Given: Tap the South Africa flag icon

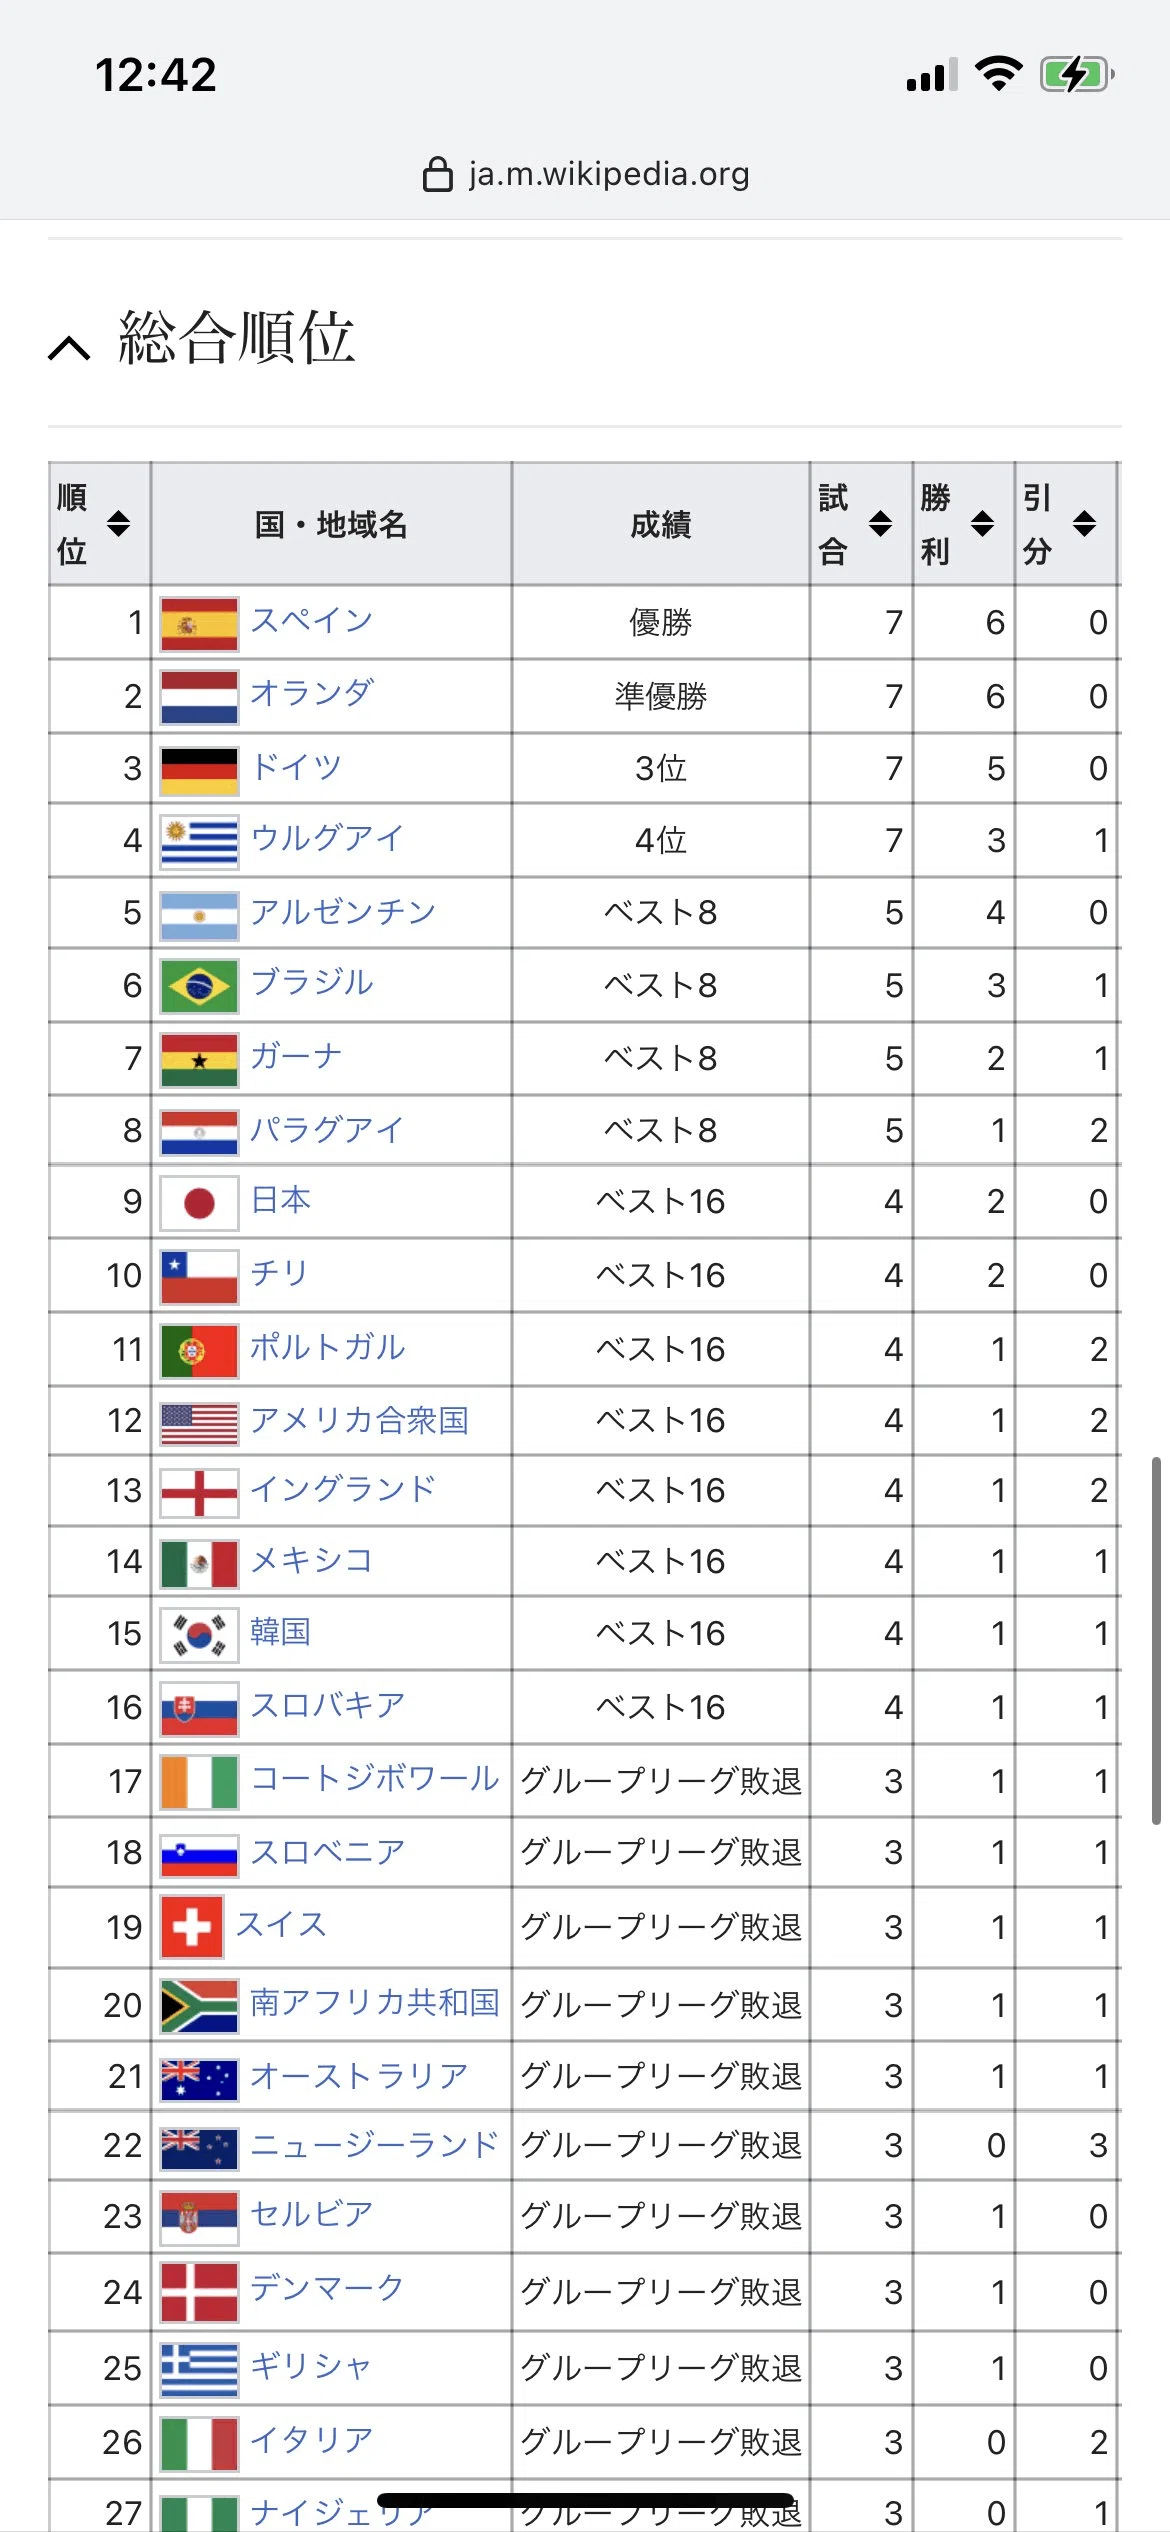Looking at the screenshot, I should (x=199, y=2006).
